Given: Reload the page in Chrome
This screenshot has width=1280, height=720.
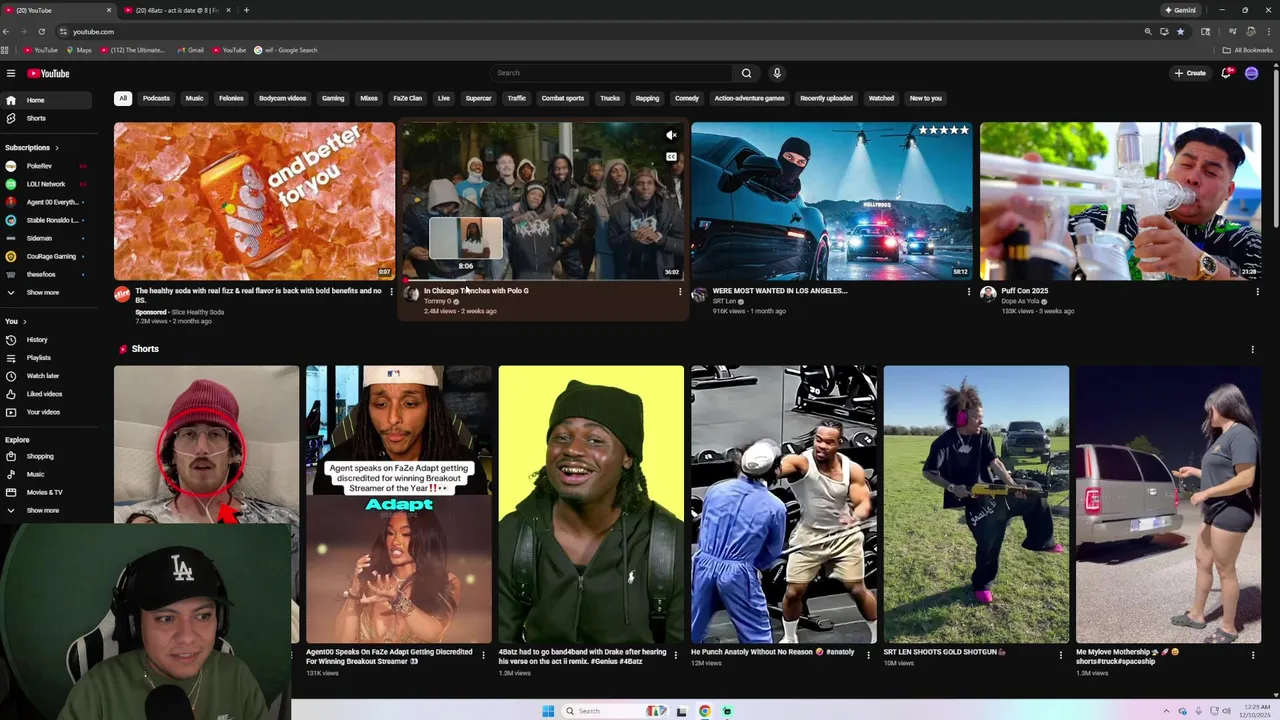Looking at the screenshot, I should (41, 31).
